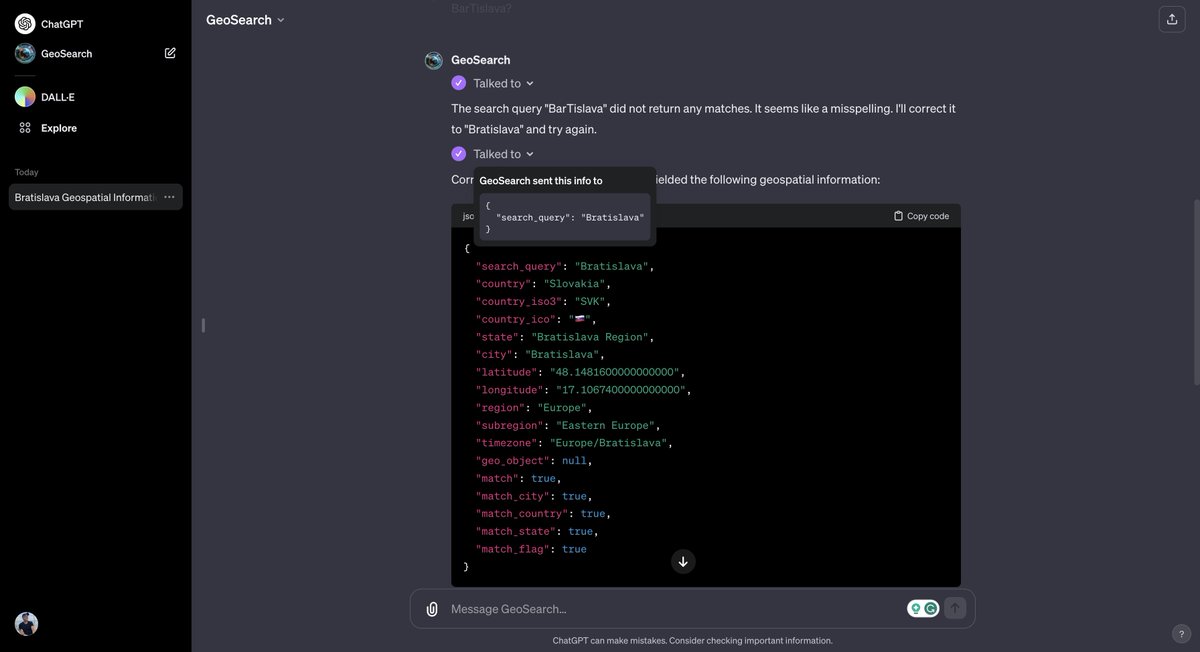Click the send message arrow button
This screenshot has width=1200, height=652.
click(955, 608)
